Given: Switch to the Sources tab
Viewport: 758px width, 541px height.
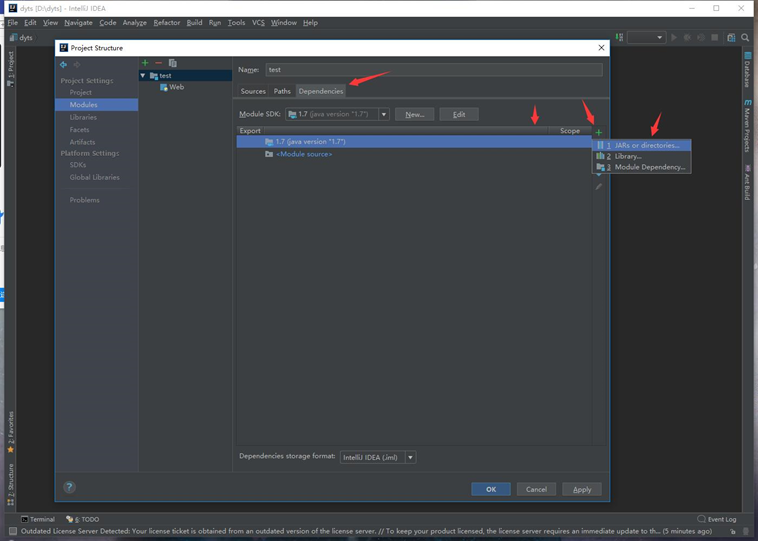Looking at the screenshot, I should tap(253, 91).
